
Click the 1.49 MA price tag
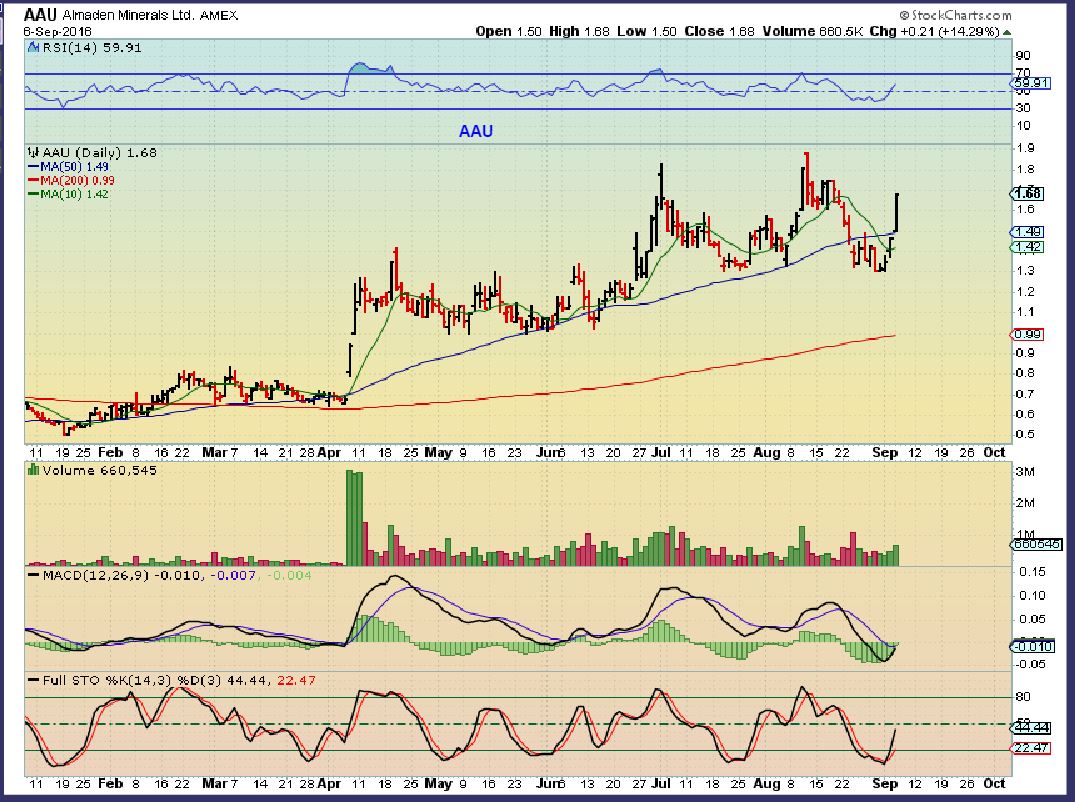coord(1028,232)
